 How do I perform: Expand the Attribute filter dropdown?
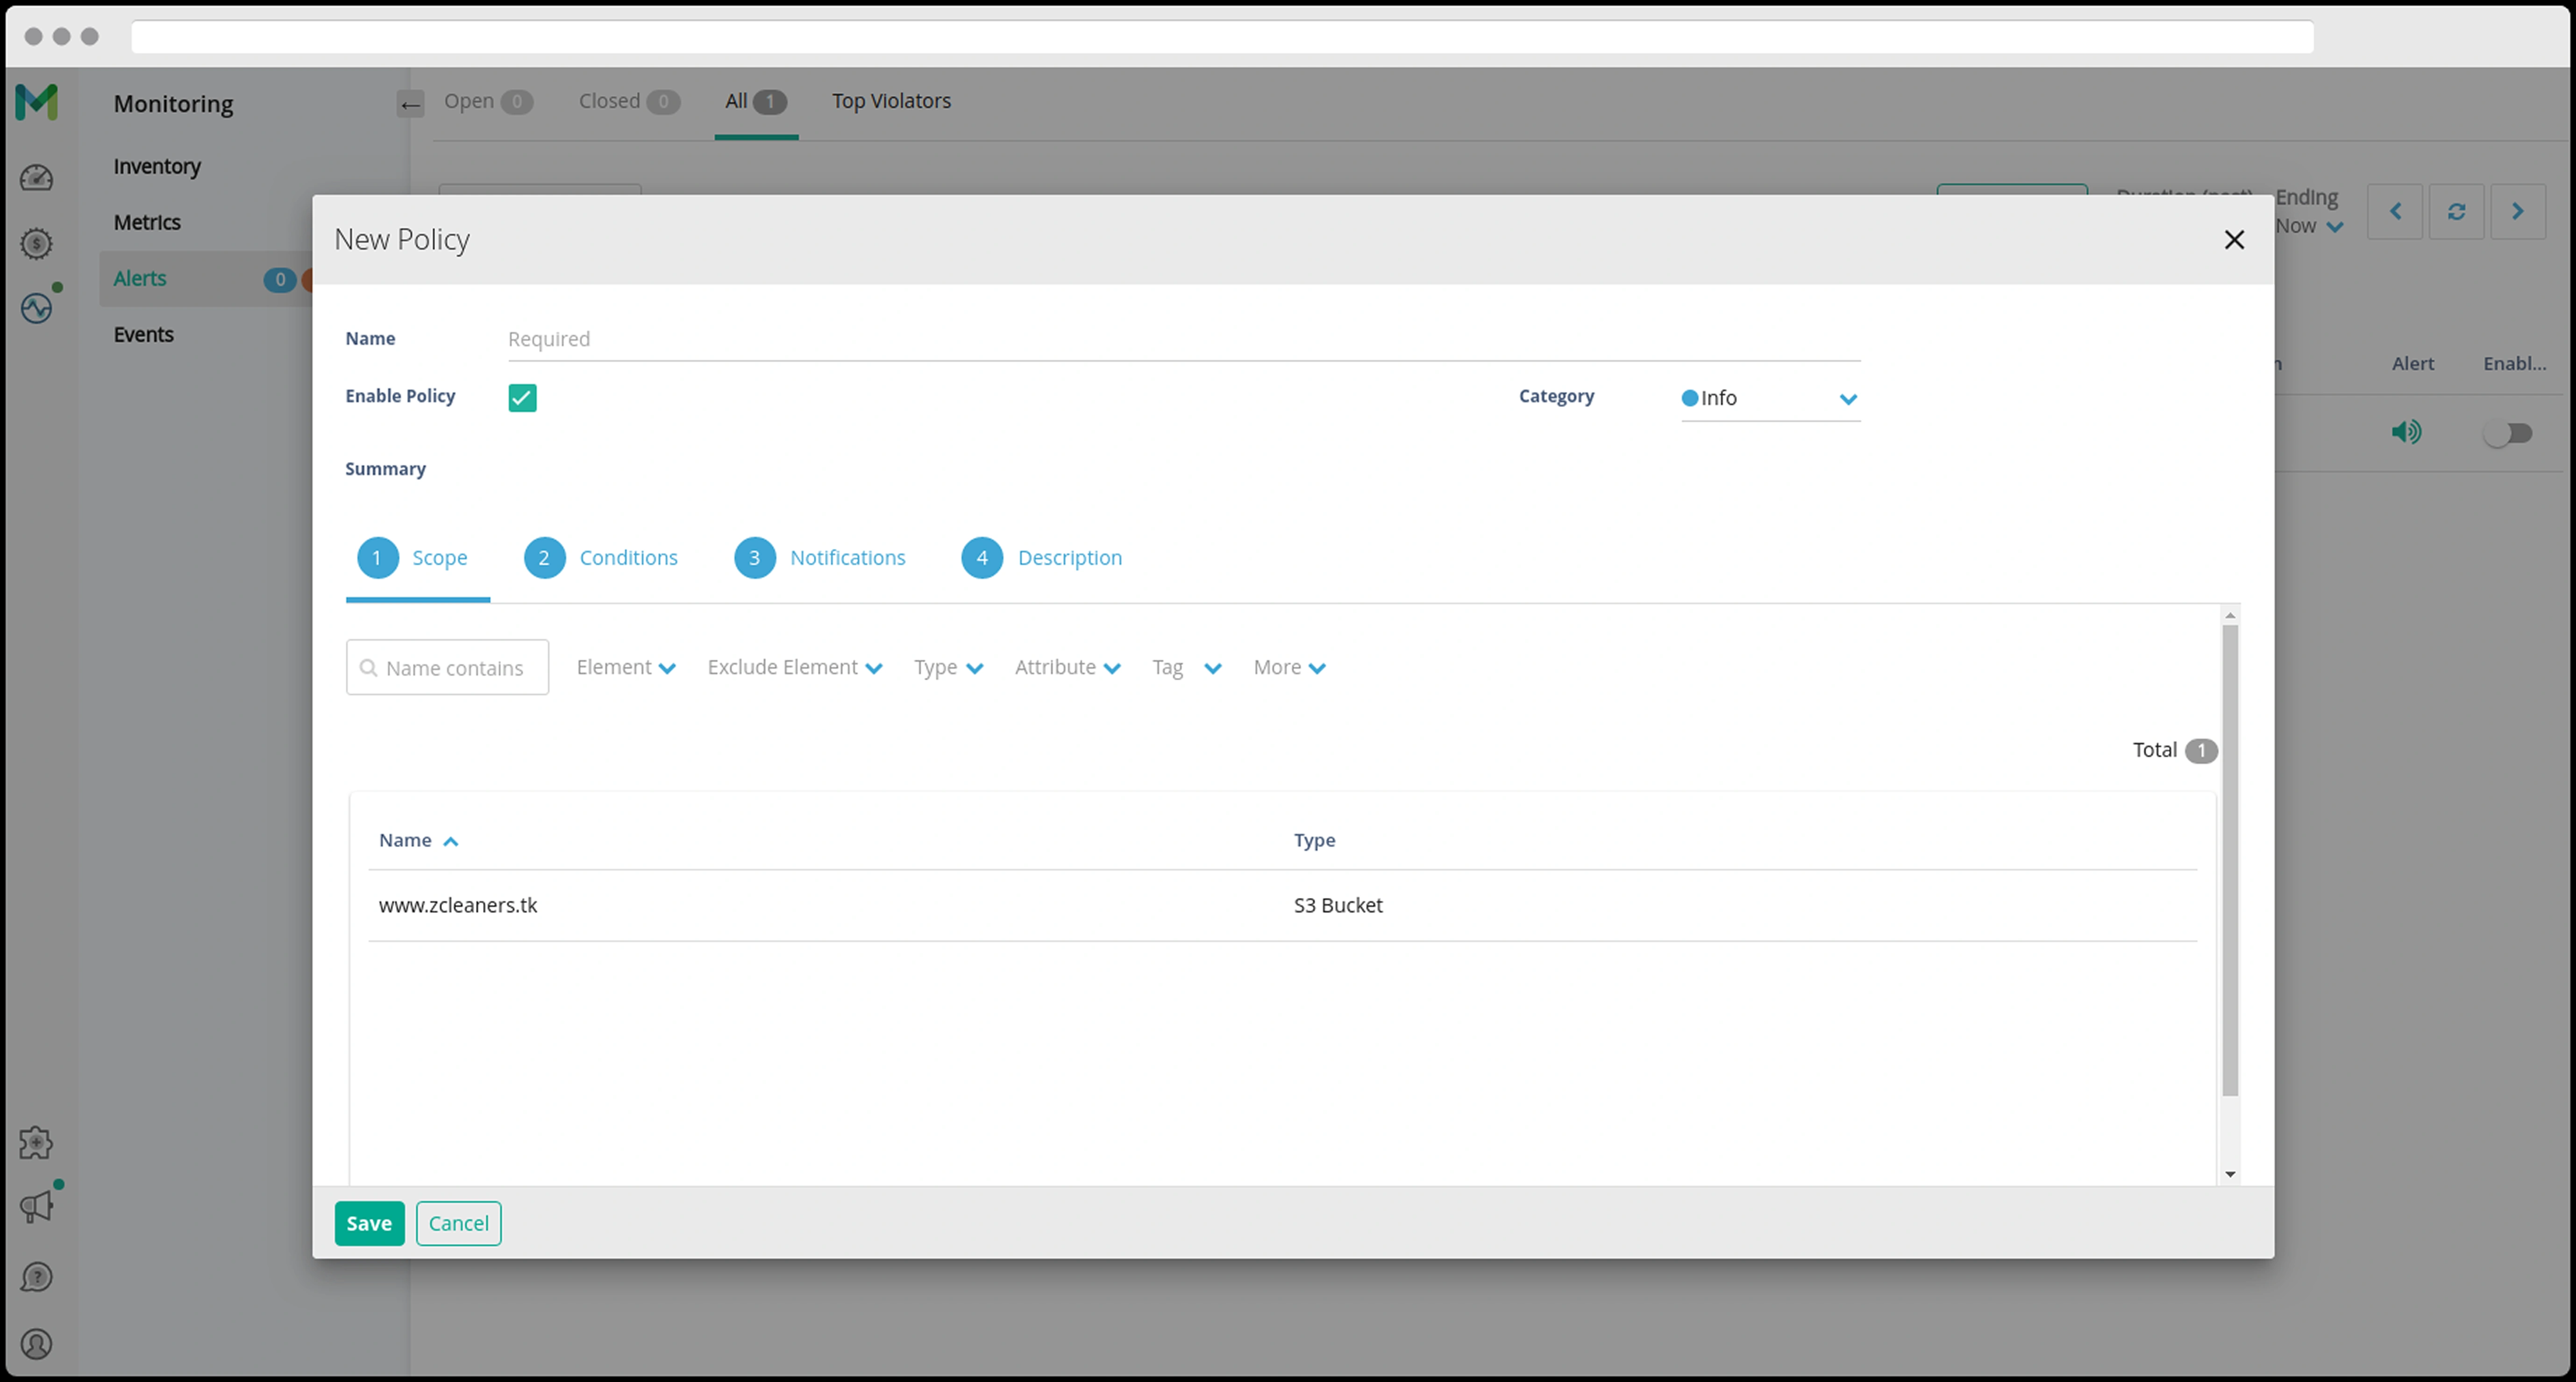(x=1066, y=667)
